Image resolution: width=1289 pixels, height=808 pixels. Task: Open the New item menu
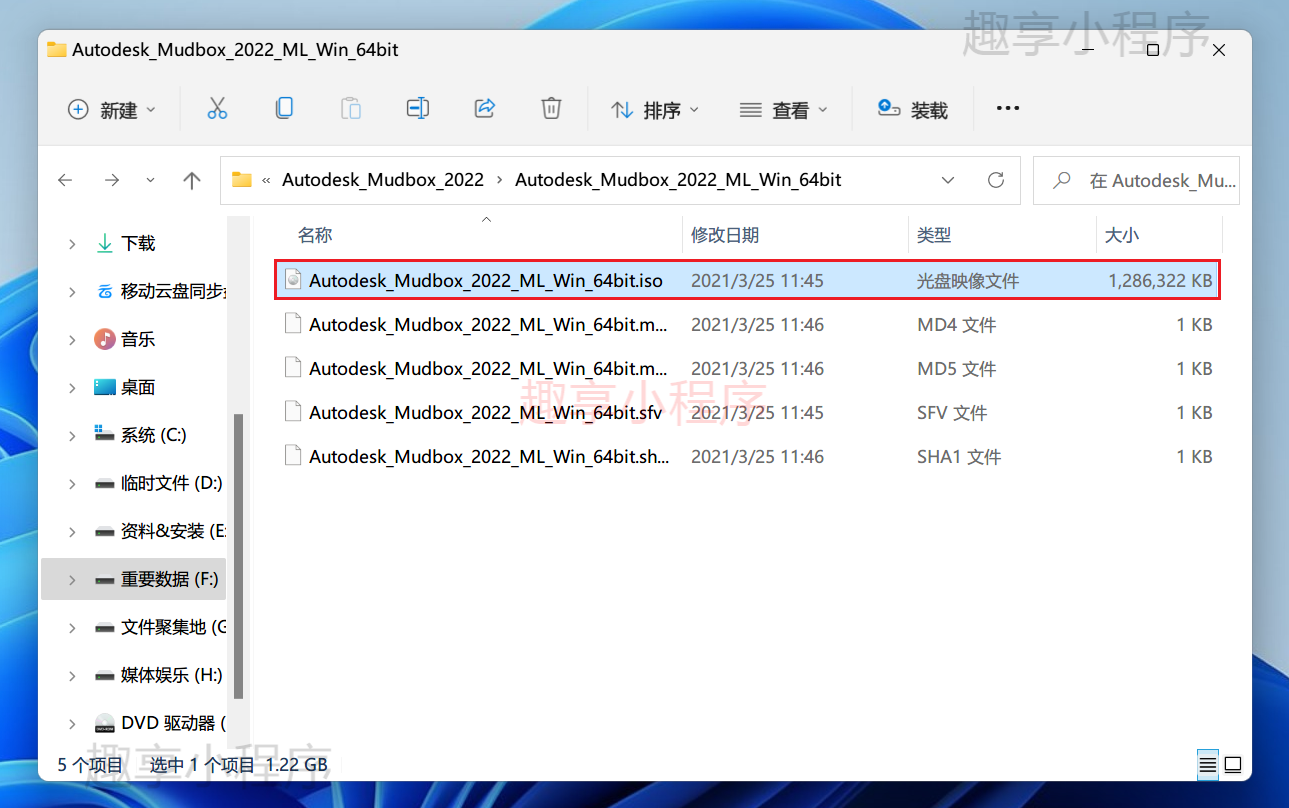(x=111, y=110)
